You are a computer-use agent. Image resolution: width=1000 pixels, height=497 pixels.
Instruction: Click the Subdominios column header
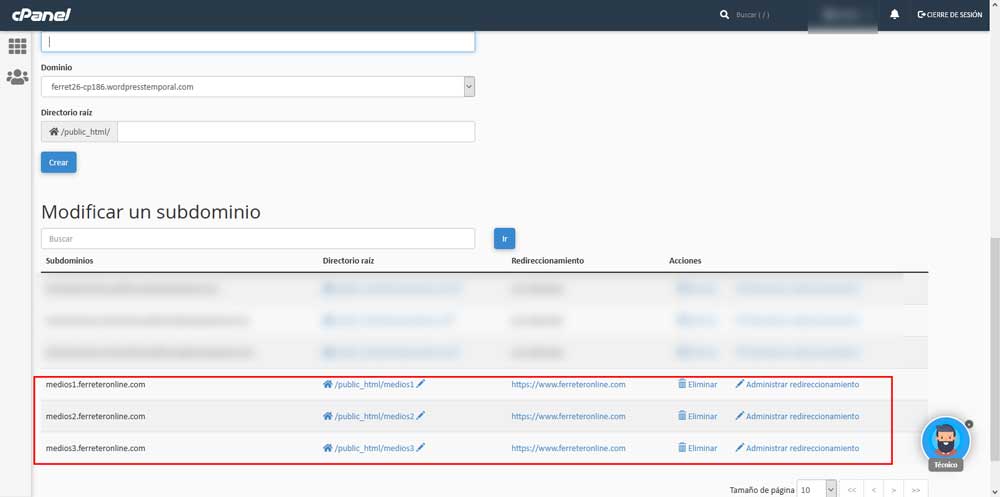(x=70, y=261)
